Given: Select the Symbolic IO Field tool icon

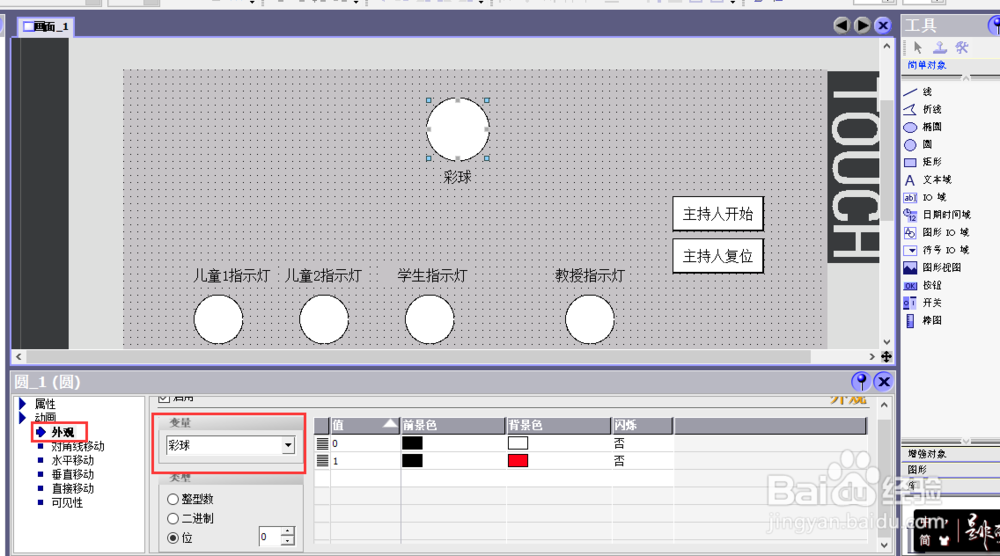Looking at the screenshot, I should [x=910, y=250].
